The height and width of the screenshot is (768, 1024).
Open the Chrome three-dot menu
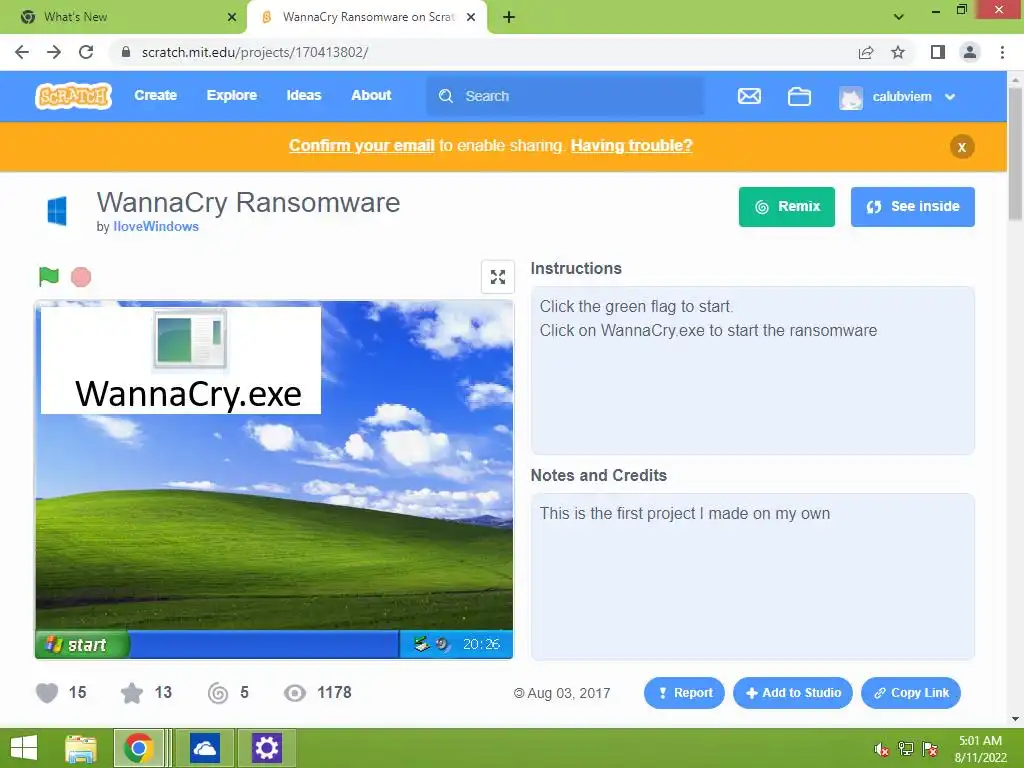(x=1002, y=52)
